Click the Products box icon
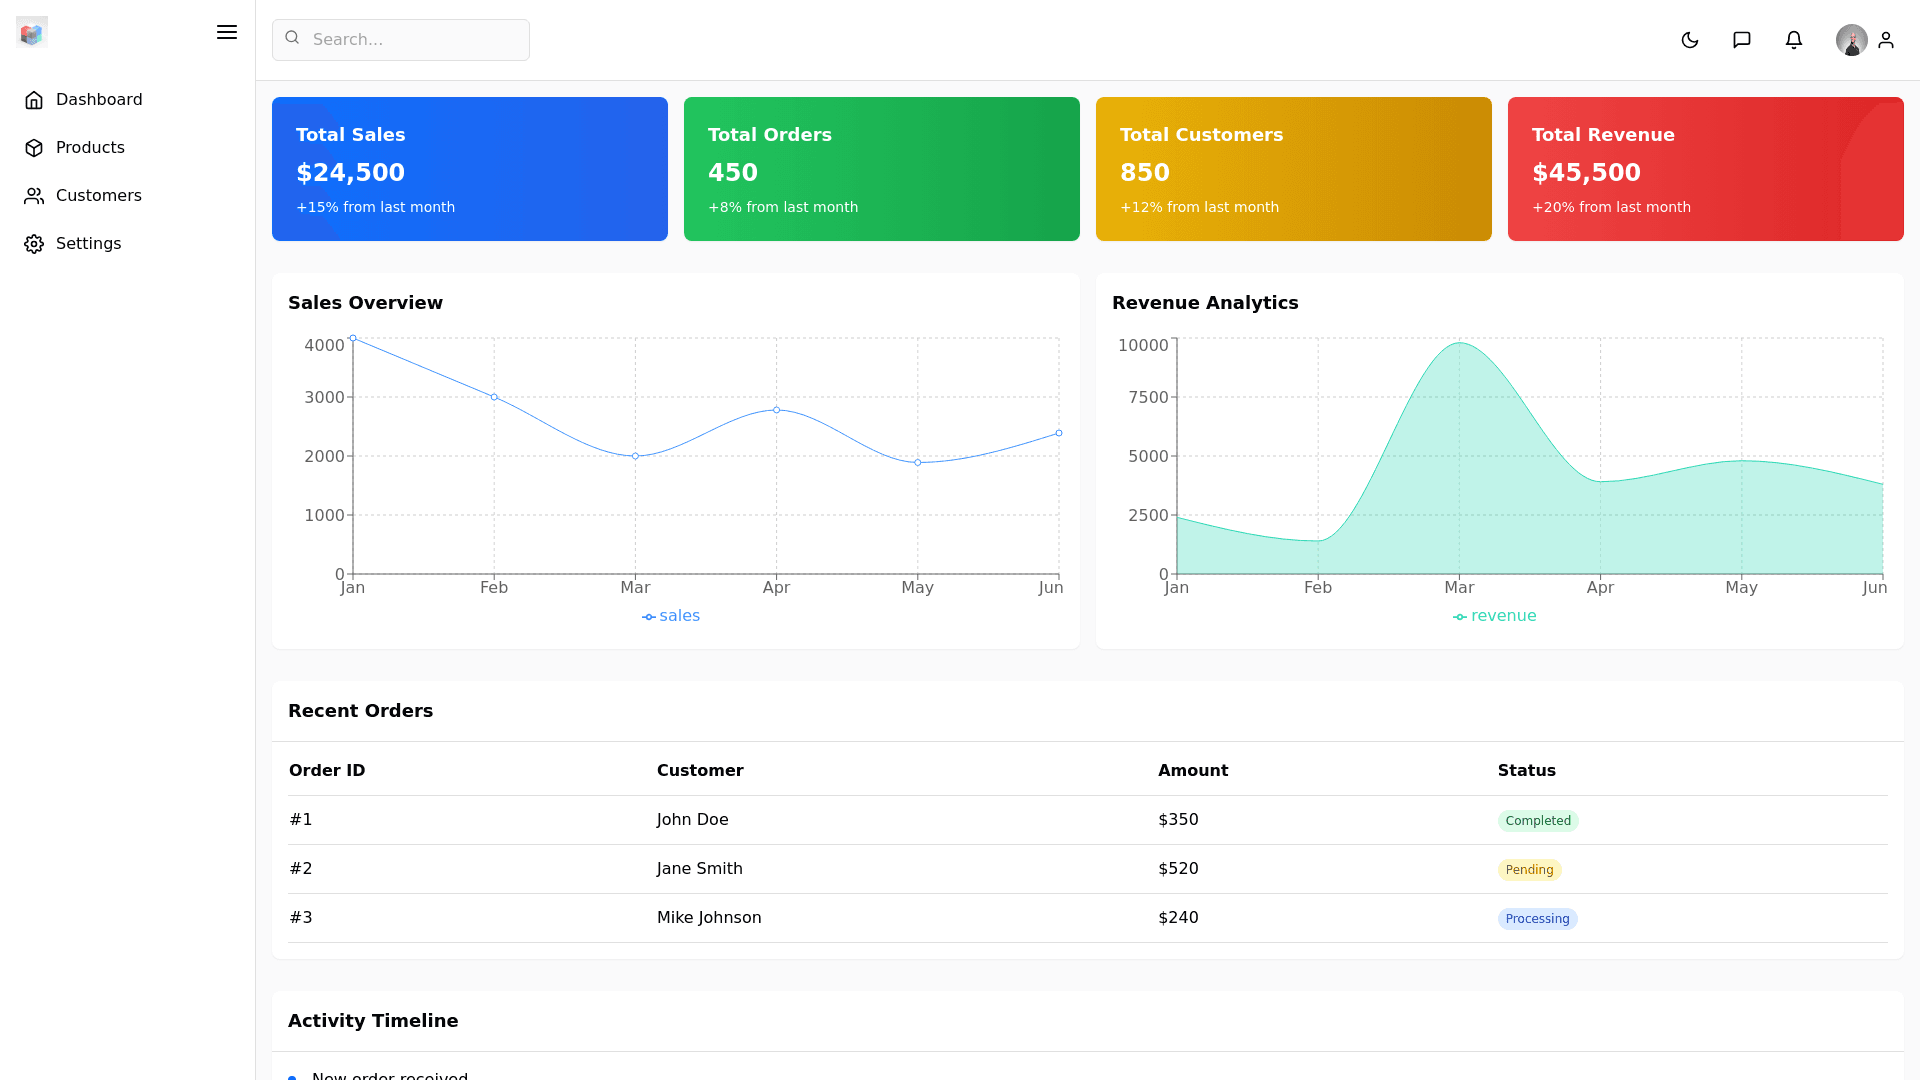 click(x=34, y=148)
